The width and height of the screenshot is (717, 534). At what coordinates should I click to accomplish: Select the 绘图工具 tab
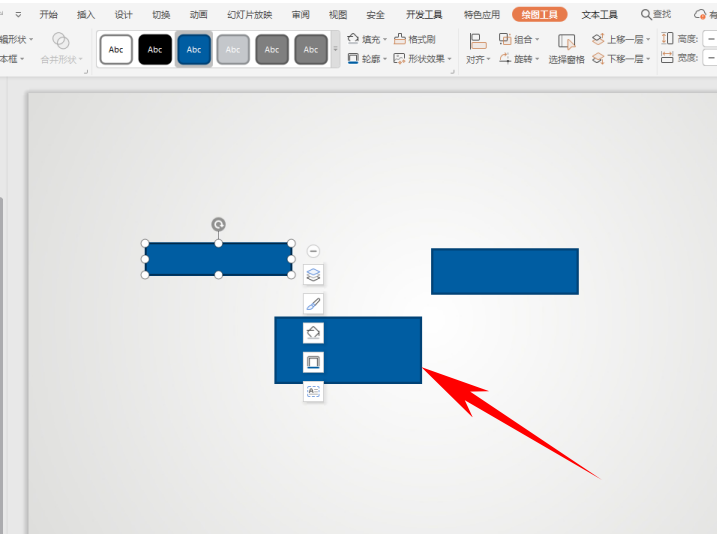tap(540, 15)
